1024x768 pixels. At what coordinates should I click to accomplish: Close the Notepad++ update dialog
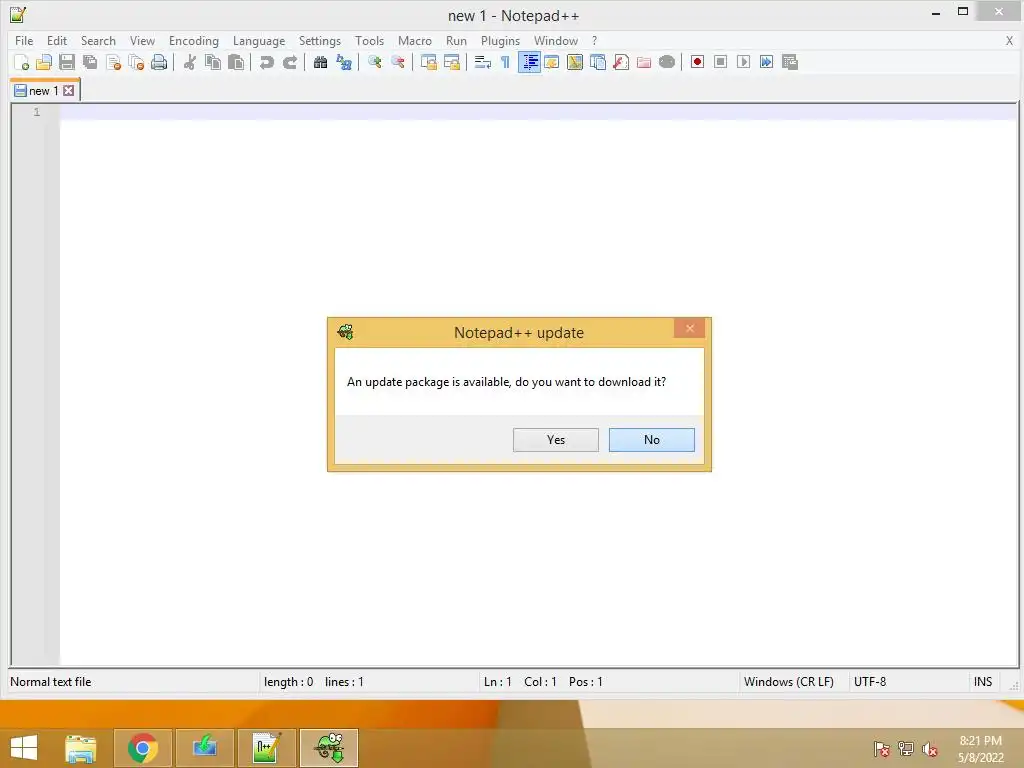(x=690, y=328)
